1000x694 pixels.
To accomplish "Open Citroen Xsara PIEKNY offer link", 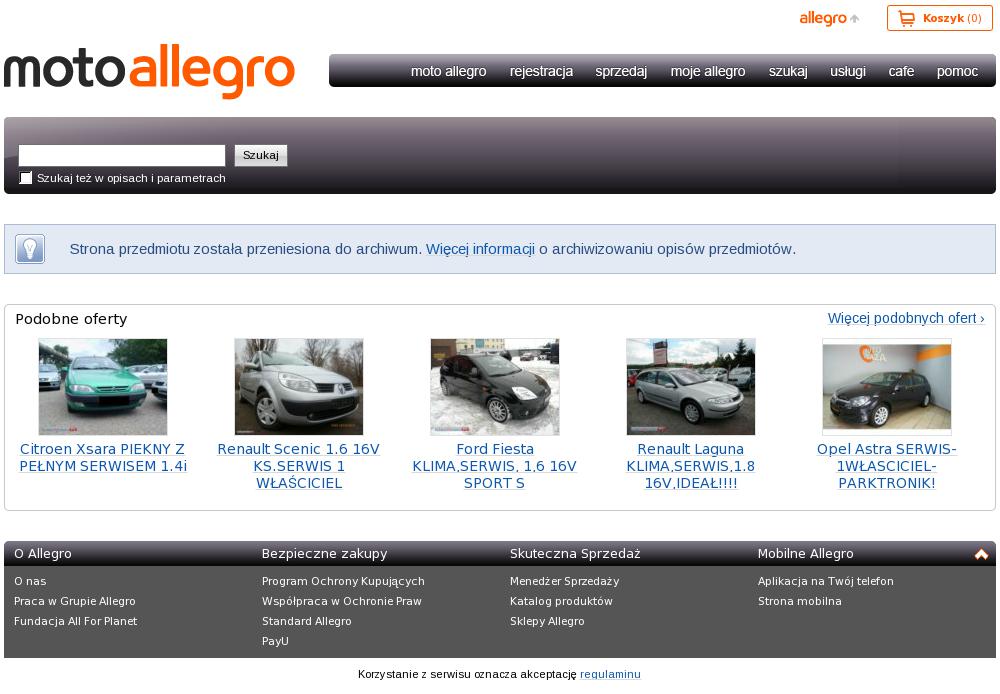I will [x=103, y=457].
